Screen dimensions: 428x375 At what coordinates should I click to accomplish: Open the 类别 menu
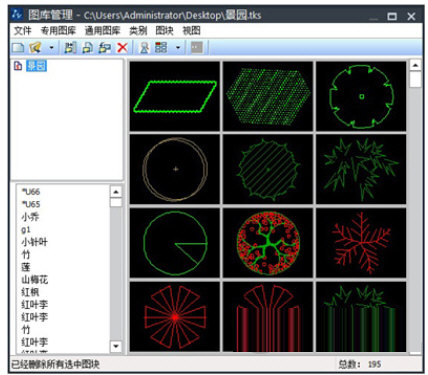pyautogui.click(x=138, y=31)
